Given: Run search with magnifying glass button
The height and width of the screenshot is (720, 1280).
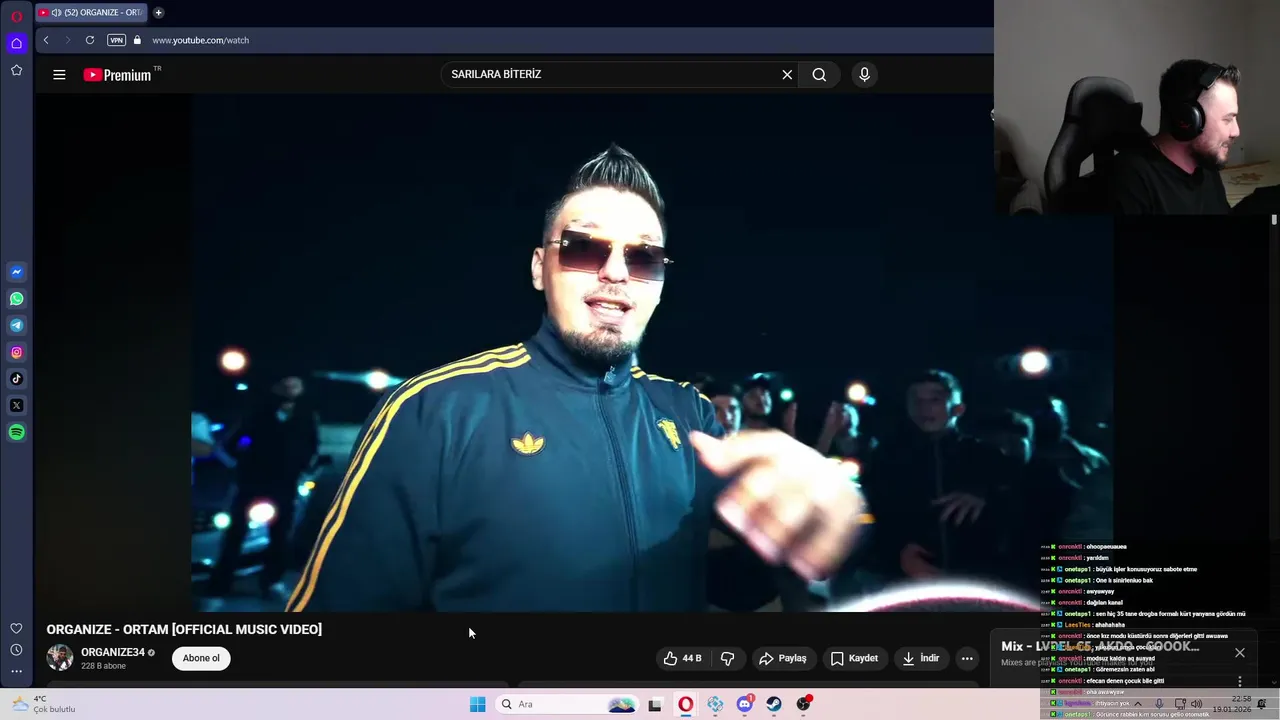Looking at the screenshot, I should coord(819,74).
